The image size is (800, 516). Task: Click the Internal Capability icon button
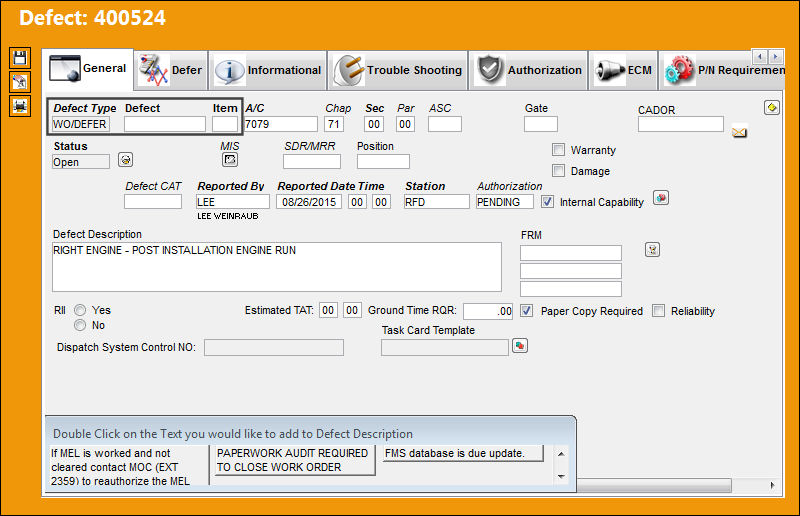point(661,198)
